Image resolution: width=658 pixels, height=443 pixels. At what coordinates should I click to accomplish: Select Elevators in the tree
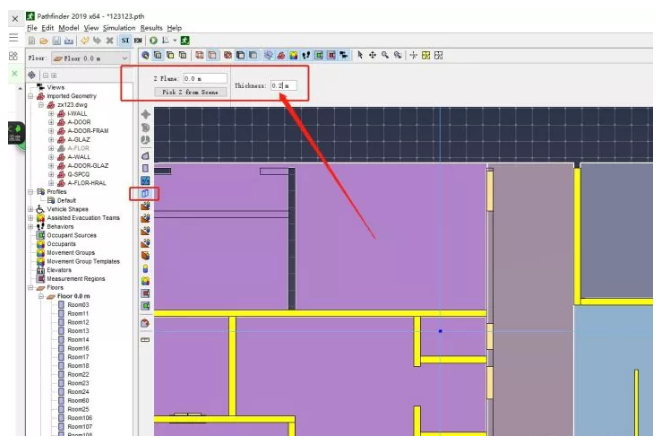[x=59, y=270]
